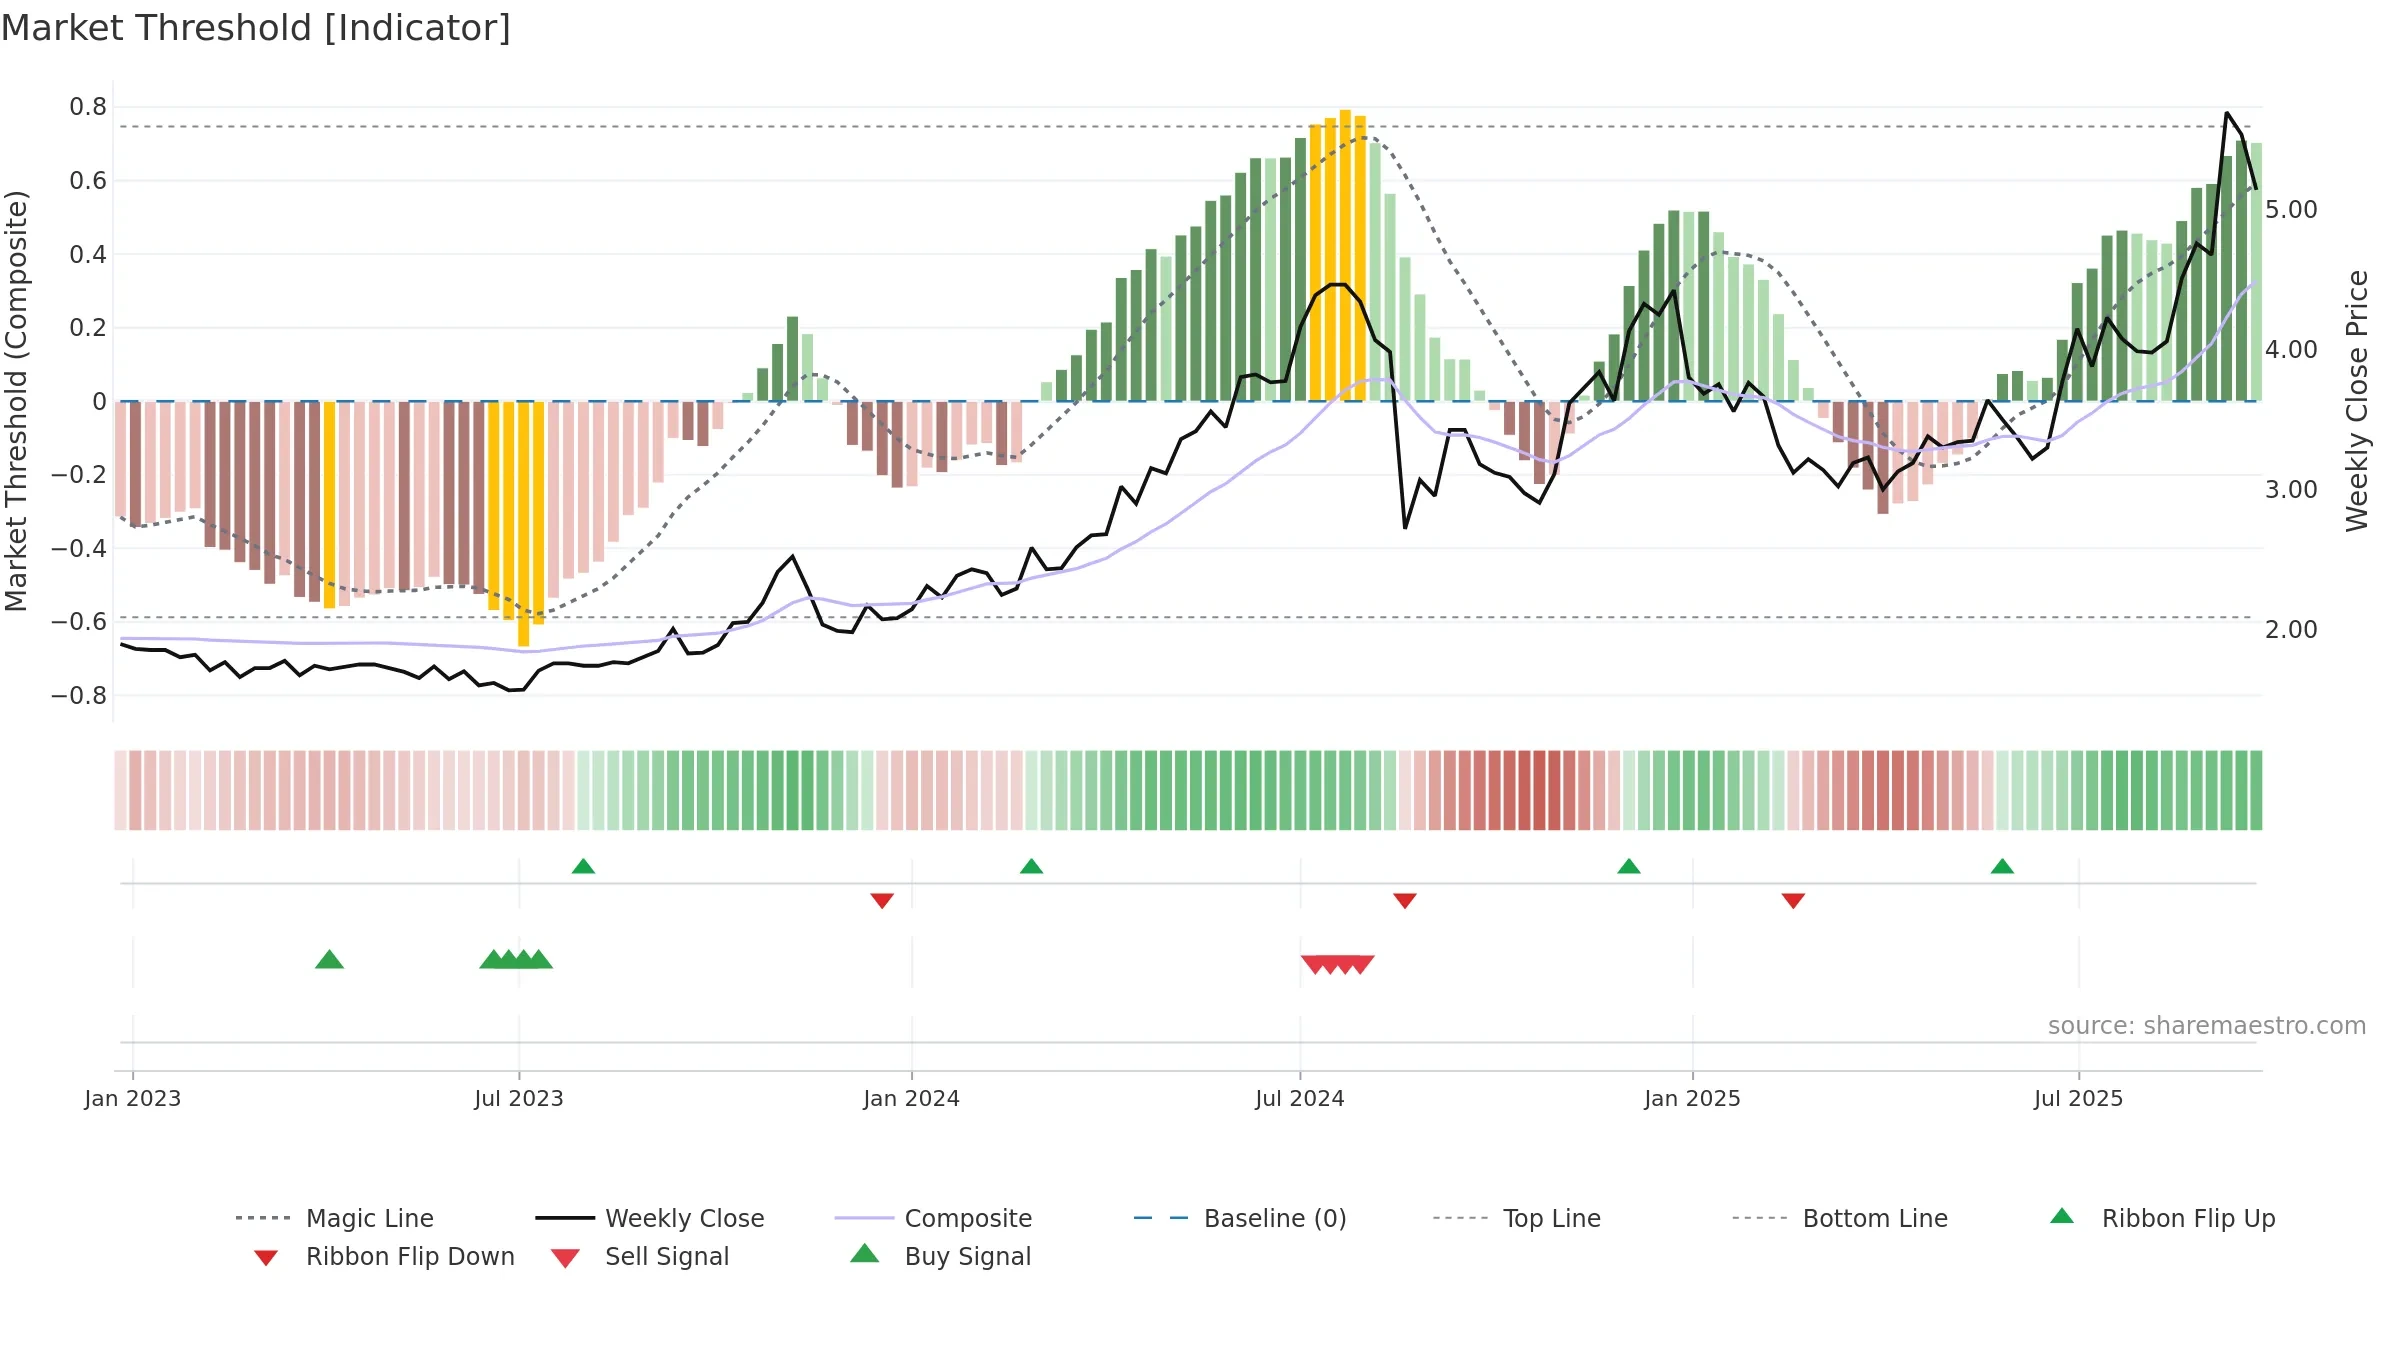Image resolution: width=2400 pixels, height=1350 pixels.
Task: Toggle the Sell Signal legend entry
Action: 640,1256
